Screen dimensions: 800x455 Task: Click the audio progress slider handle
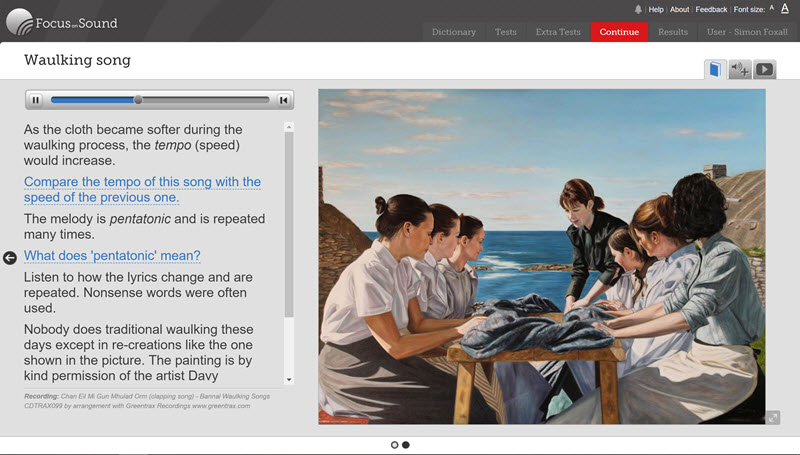(138, 100)
